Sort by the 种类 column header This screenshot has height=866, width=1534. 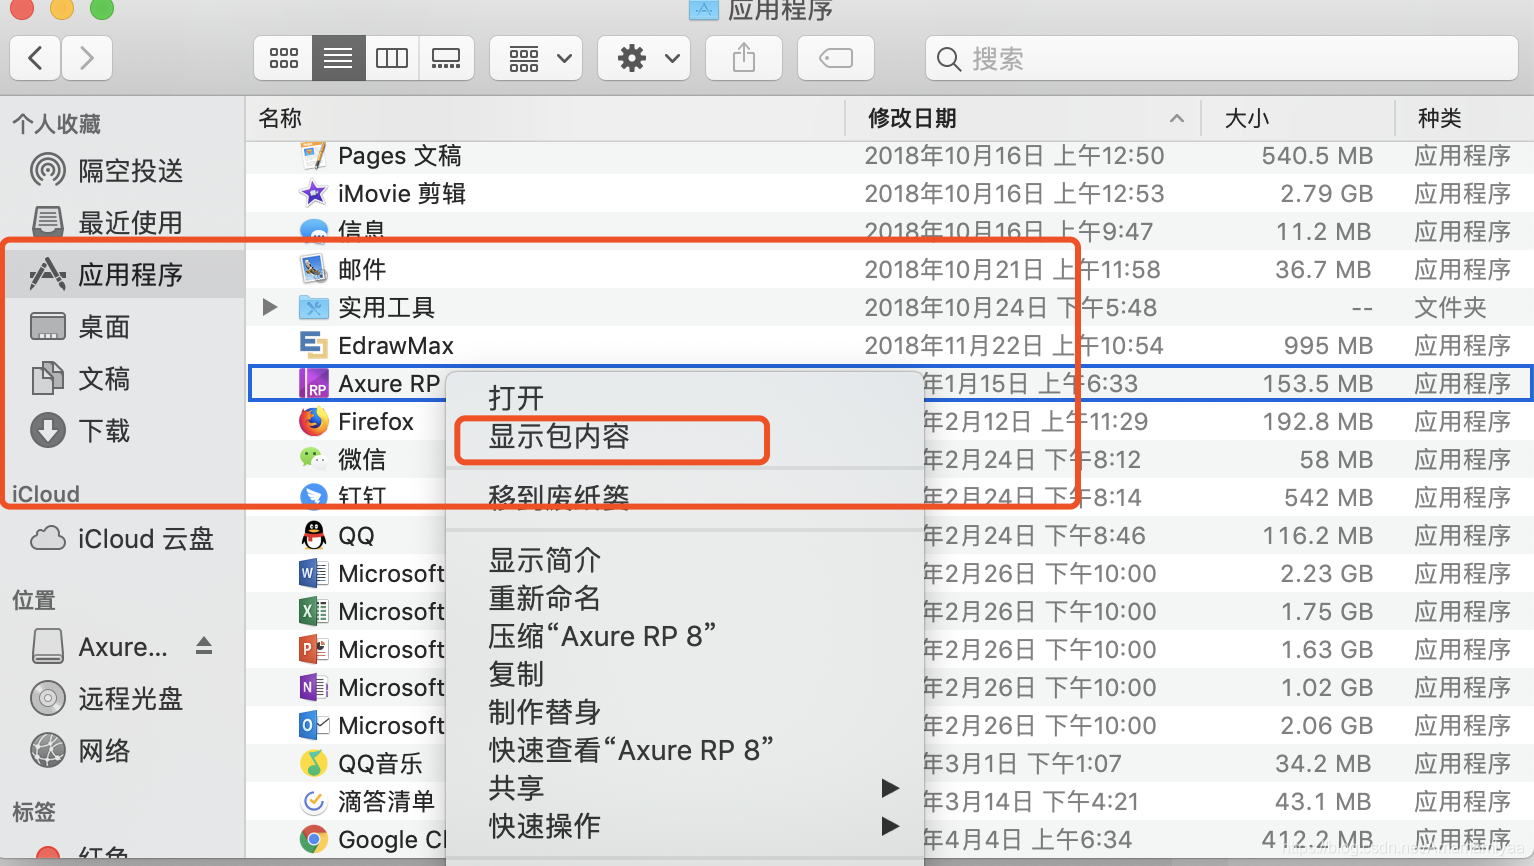[1464, 118]
